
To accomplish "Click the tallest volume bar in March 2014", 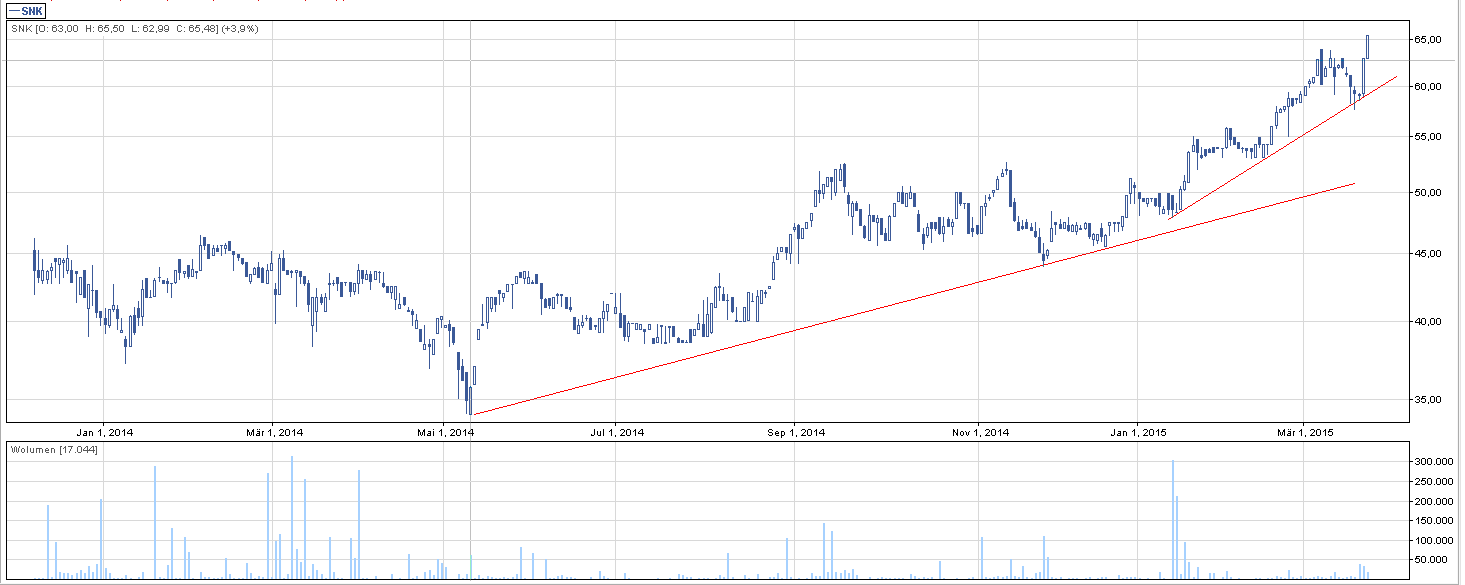I will (x=291, y=517).
